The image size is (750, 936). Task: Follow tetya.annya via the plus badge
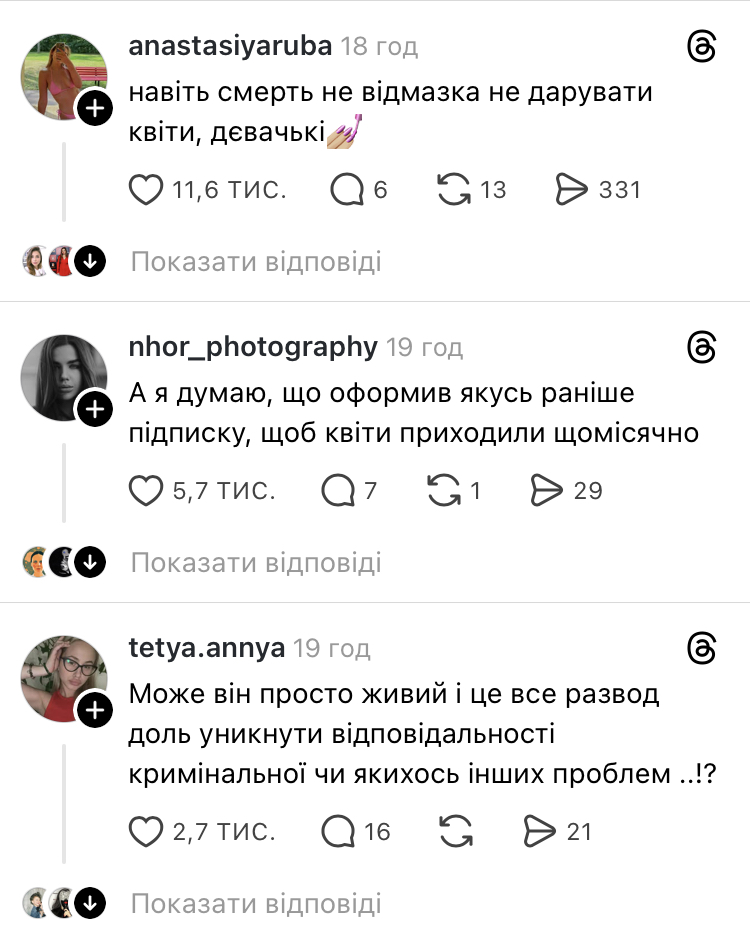click(x=97, y=710)
